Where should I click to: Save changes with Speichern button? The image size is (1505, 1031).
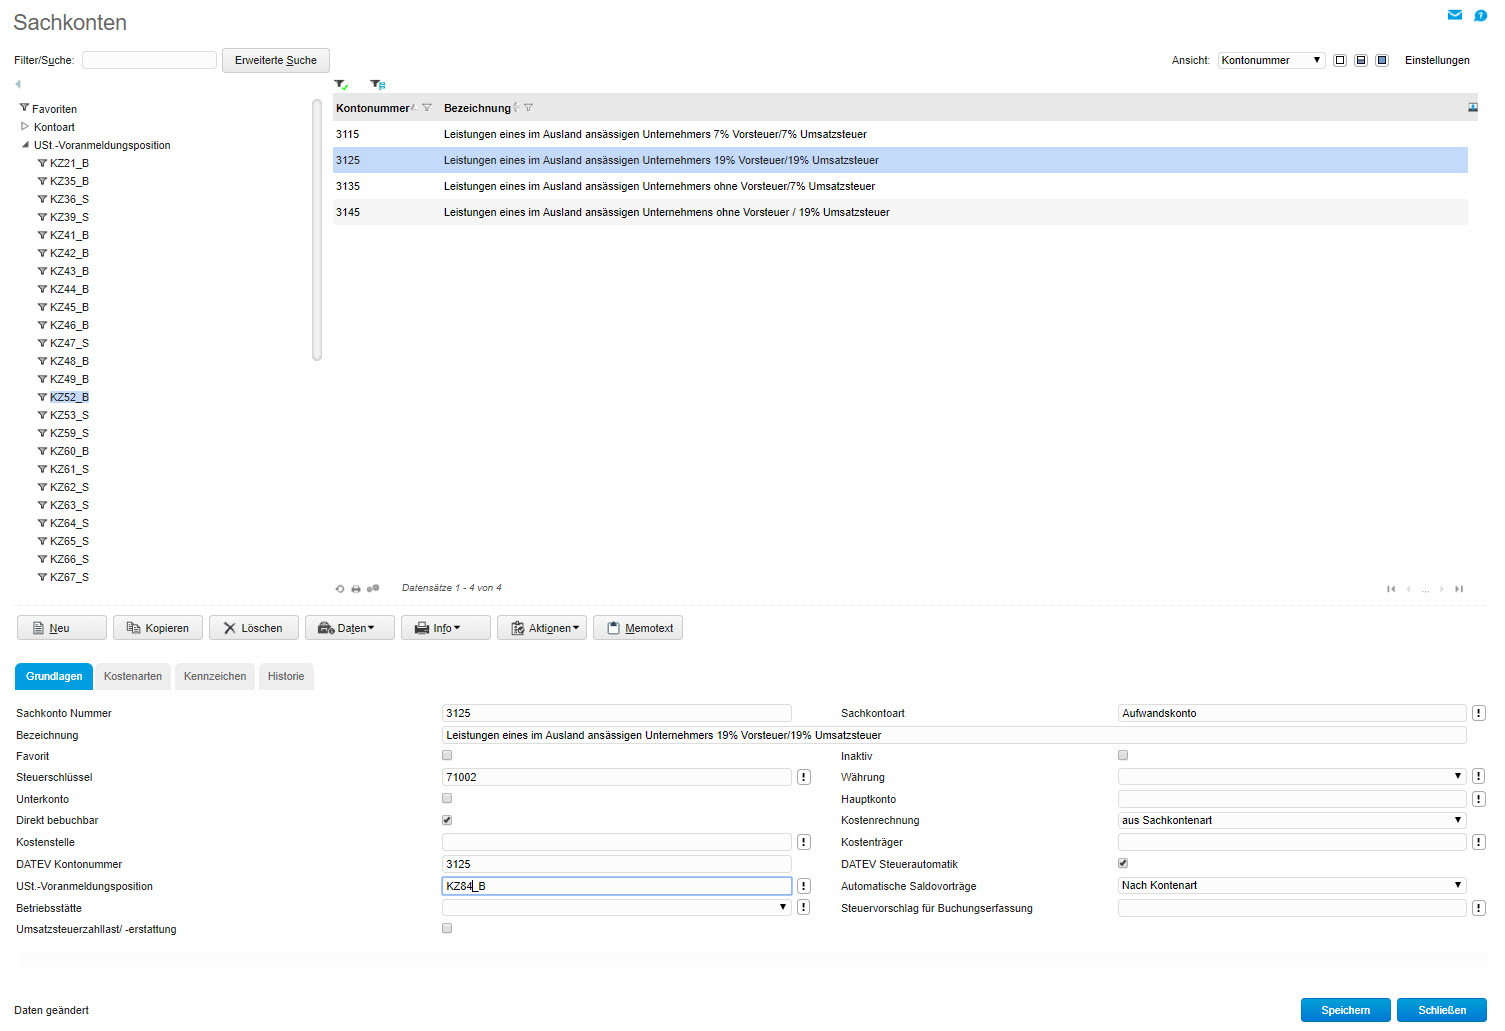(1346, 1010)
